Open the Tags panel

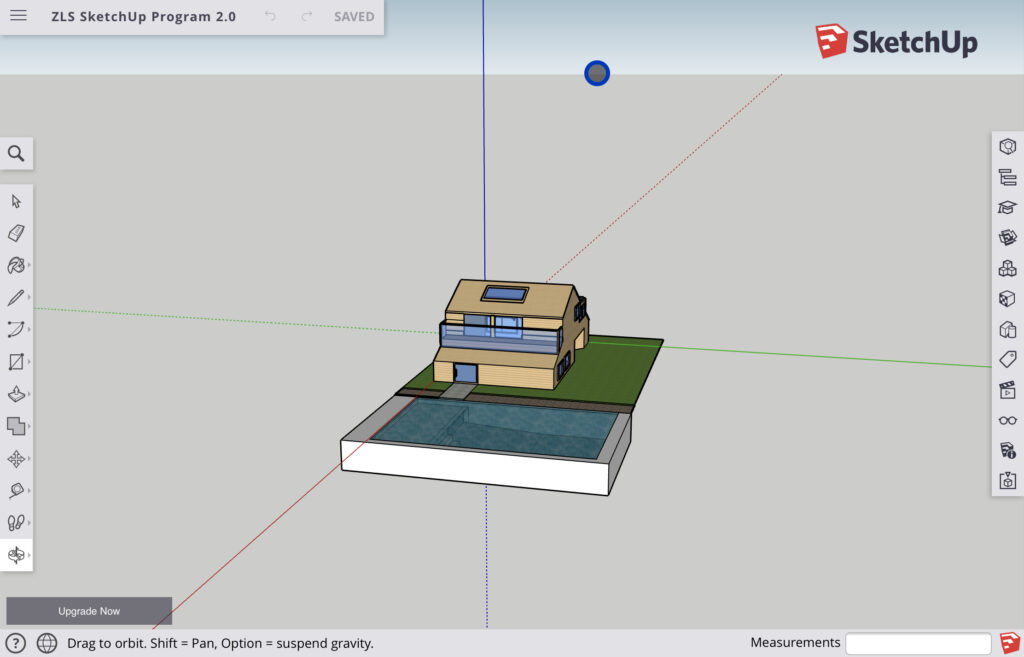[1007, 359]
